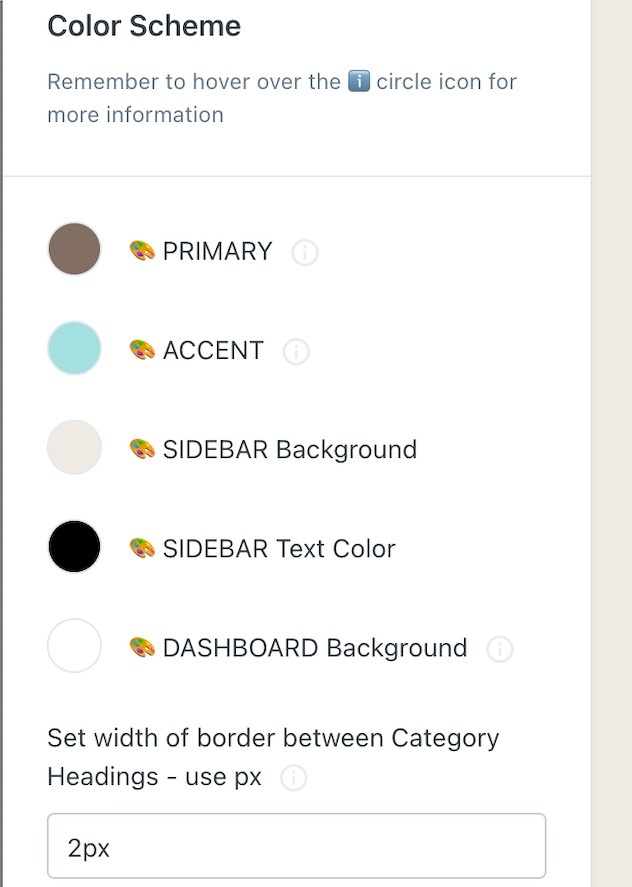Viewport: 632px width, 887px height.
Task: Click the DASHBOARD Background info icon
Action: [500, 649]
